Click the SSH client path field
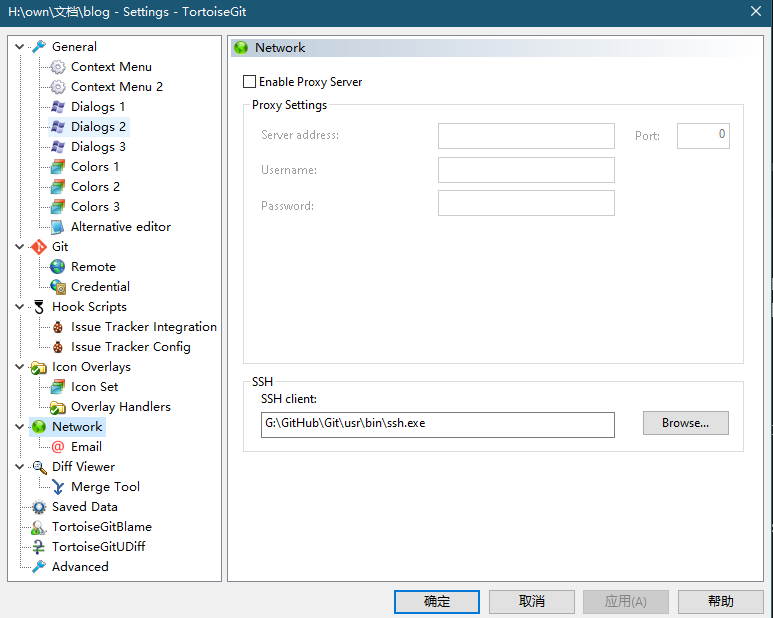This screenshot has height=618, width=773. coord(438,425)
